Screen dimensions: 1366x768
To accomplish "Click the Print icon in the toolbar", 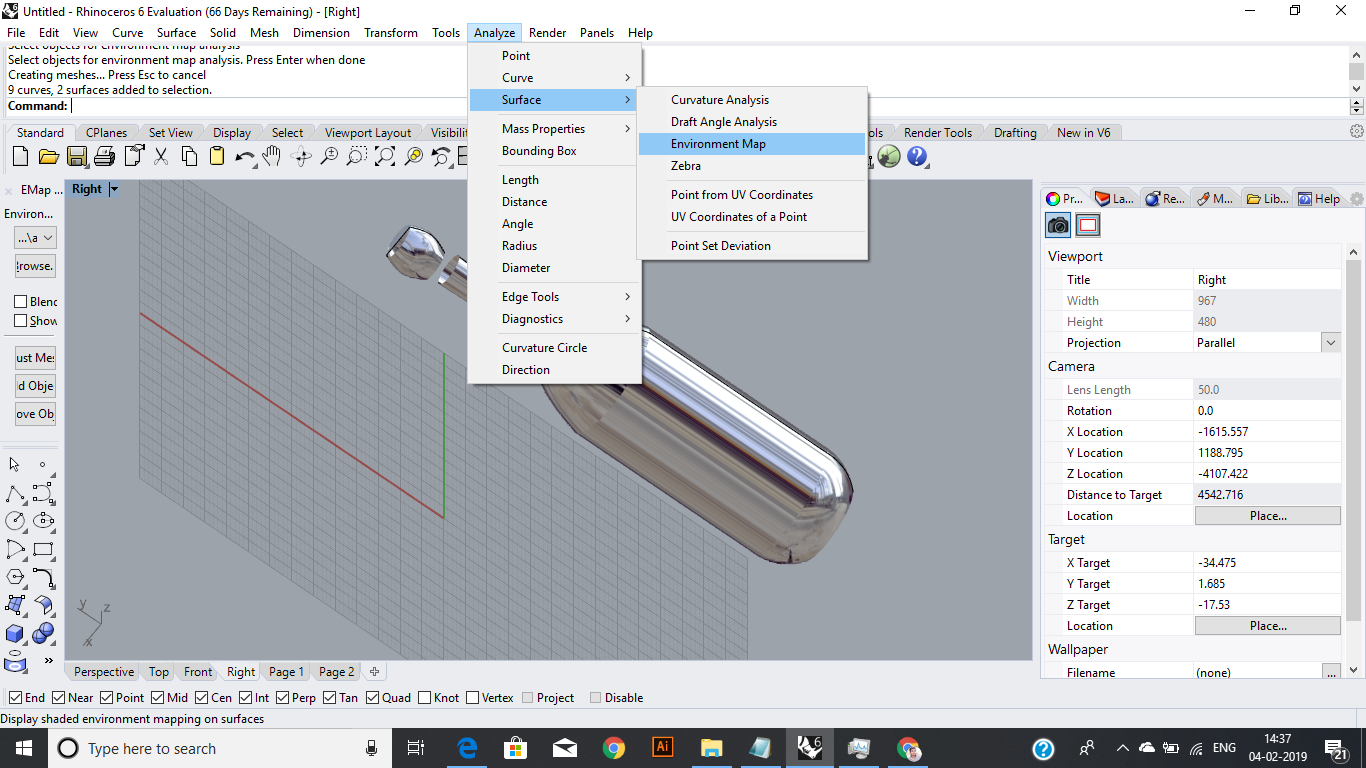I will (104, 156).
